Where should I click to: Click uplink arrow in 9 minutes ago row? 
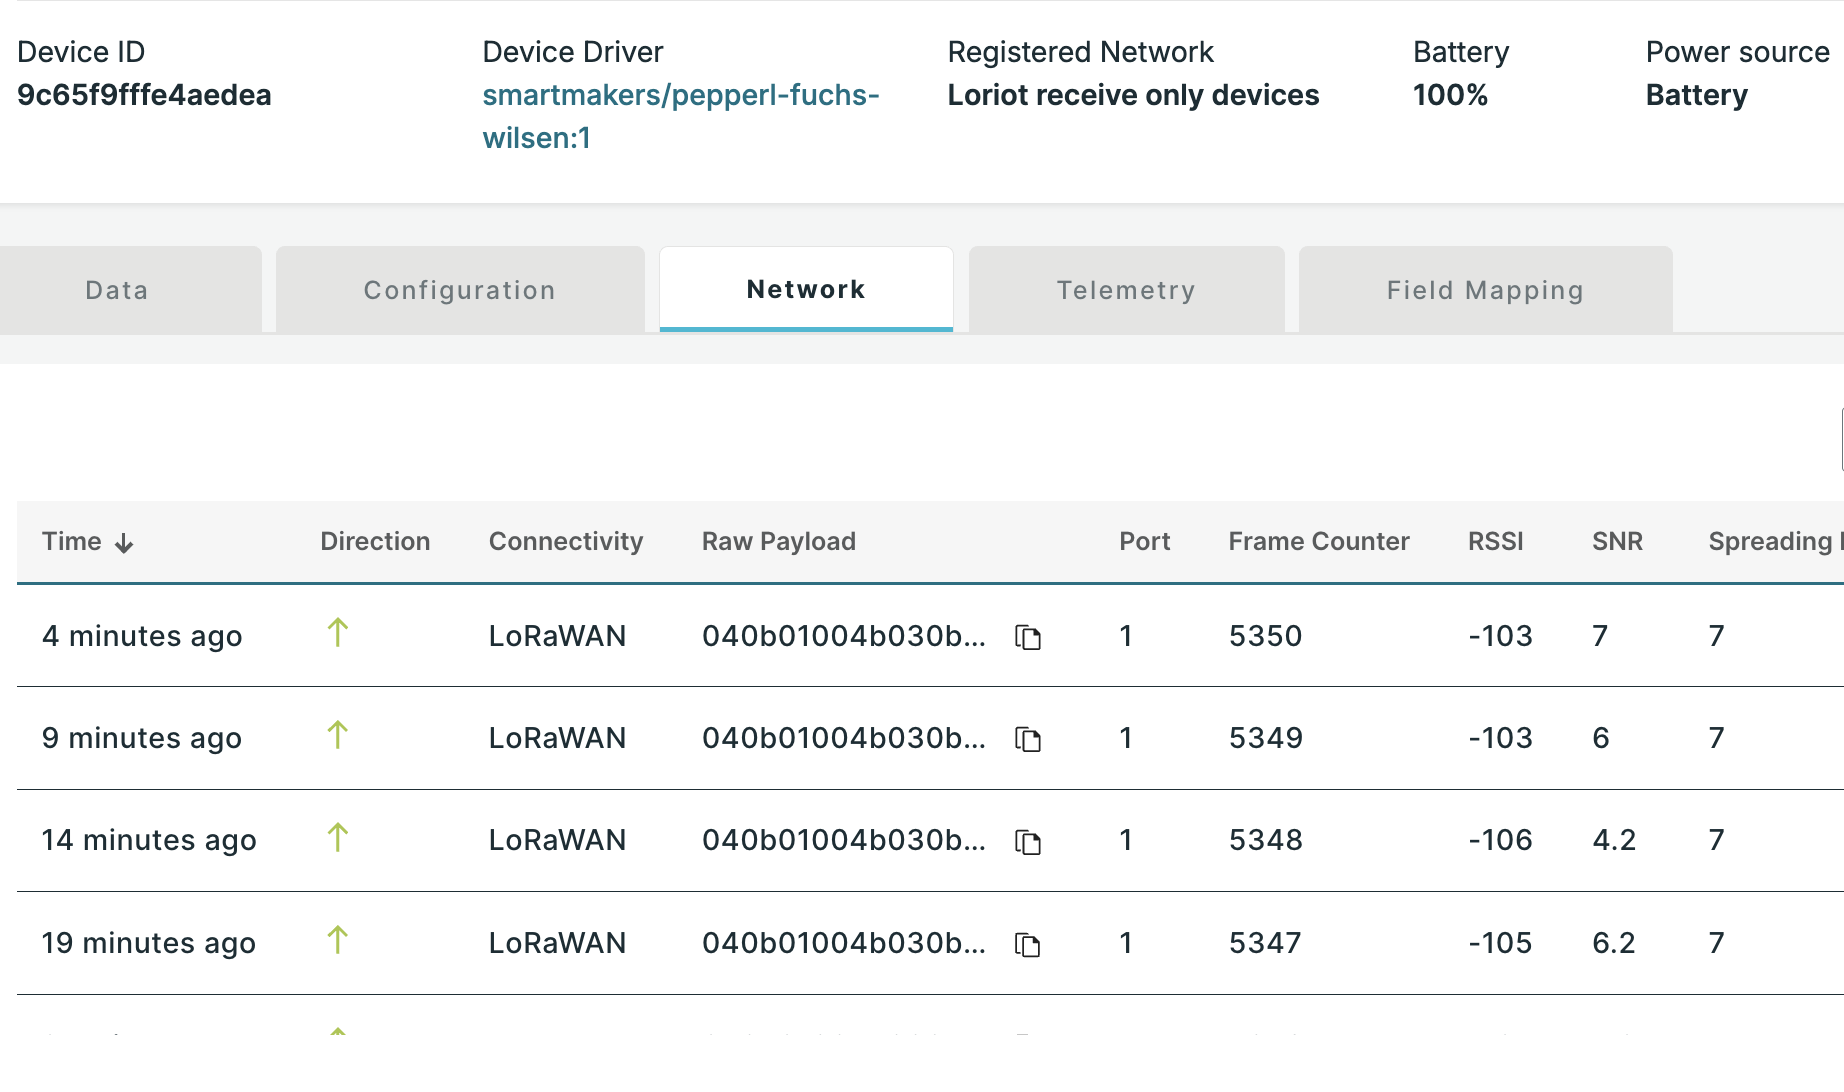(338, 735)
